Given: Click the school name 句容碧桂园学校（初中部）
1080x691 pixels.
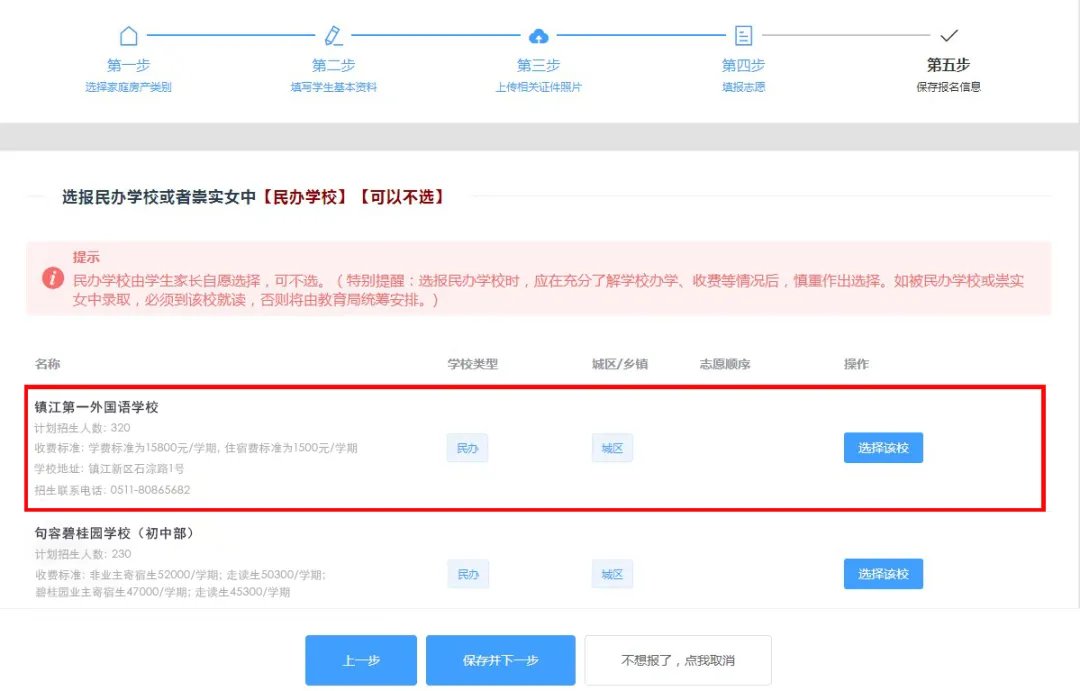Looking at the screenshot, I should coord(115,533).
